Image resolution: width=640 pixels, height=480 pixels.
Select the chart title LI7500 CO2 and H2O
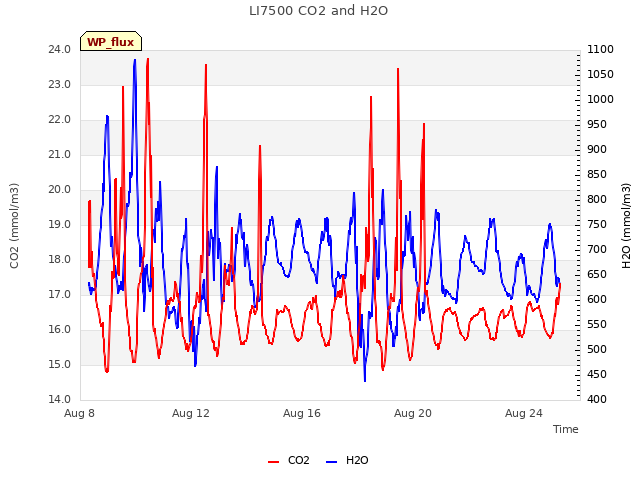click(318, 11)
